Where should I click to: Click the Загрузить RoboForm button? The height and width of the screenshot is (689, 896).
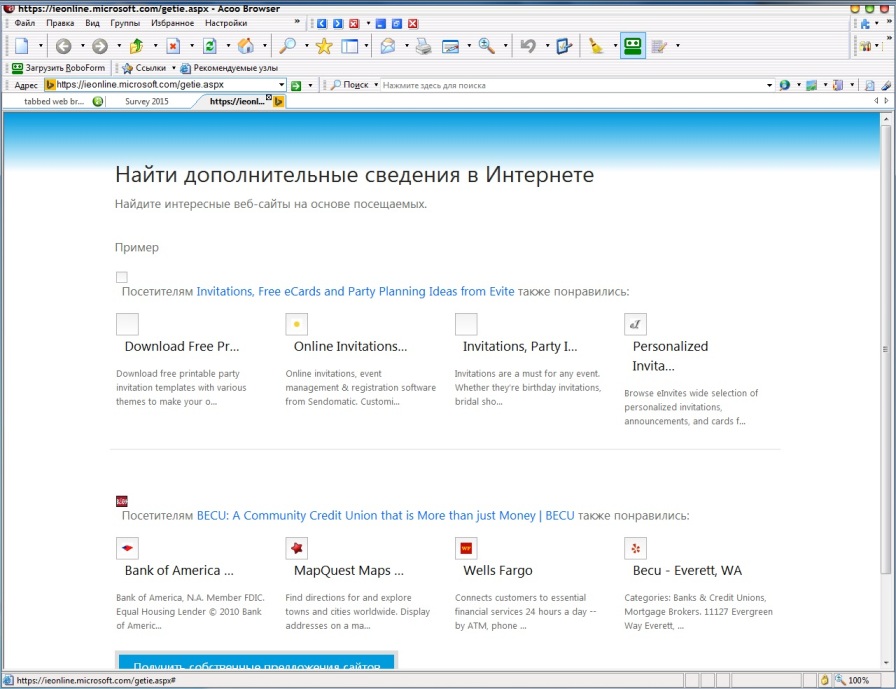pyautogui.click(x=59, y=68)
